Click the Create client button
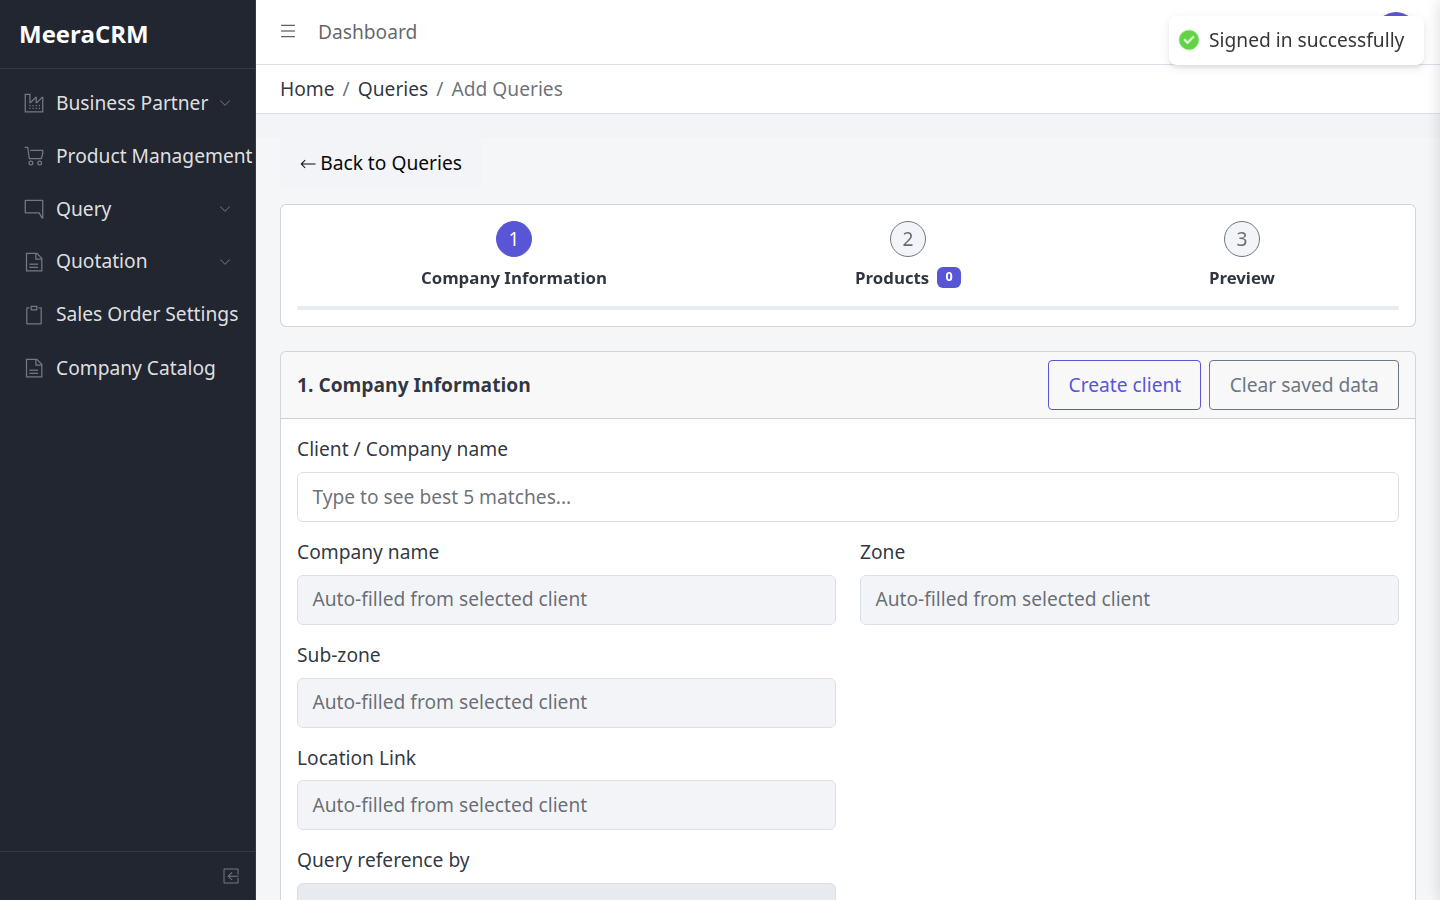This screenshot has width=1440, height=900. tap(1124, 385)
